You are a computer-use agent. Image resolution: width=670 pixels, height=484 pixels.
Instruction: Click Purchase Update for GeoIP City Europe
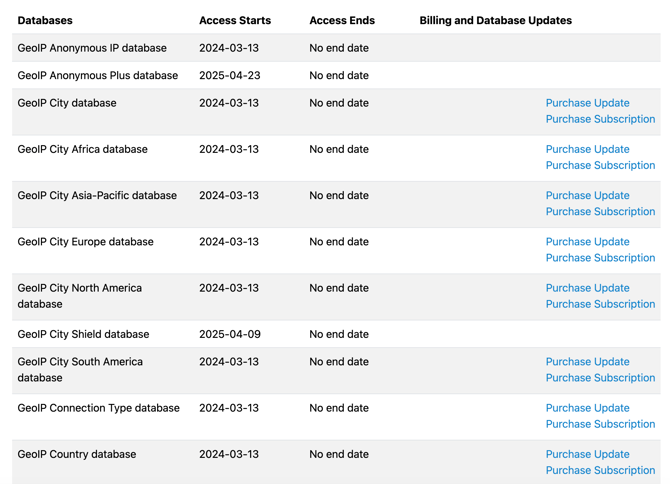point(587,241)
